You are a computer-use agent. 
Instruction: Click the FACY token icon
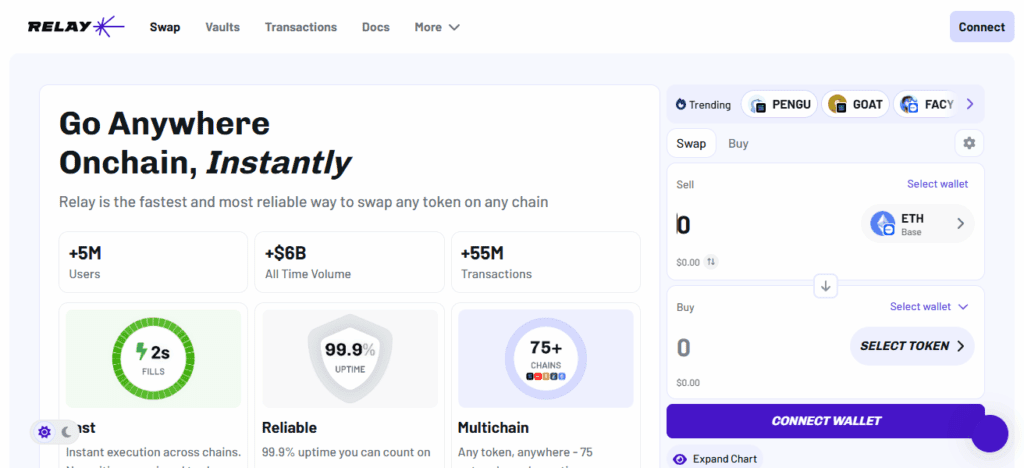point(909,104)
